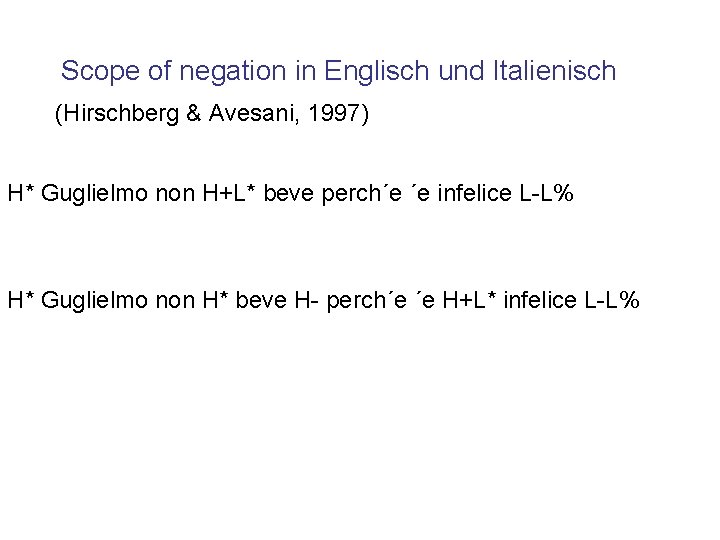Click 'H+L*' before 'infelice' in second sentence
Screen dimensions: 720x540
469,300
